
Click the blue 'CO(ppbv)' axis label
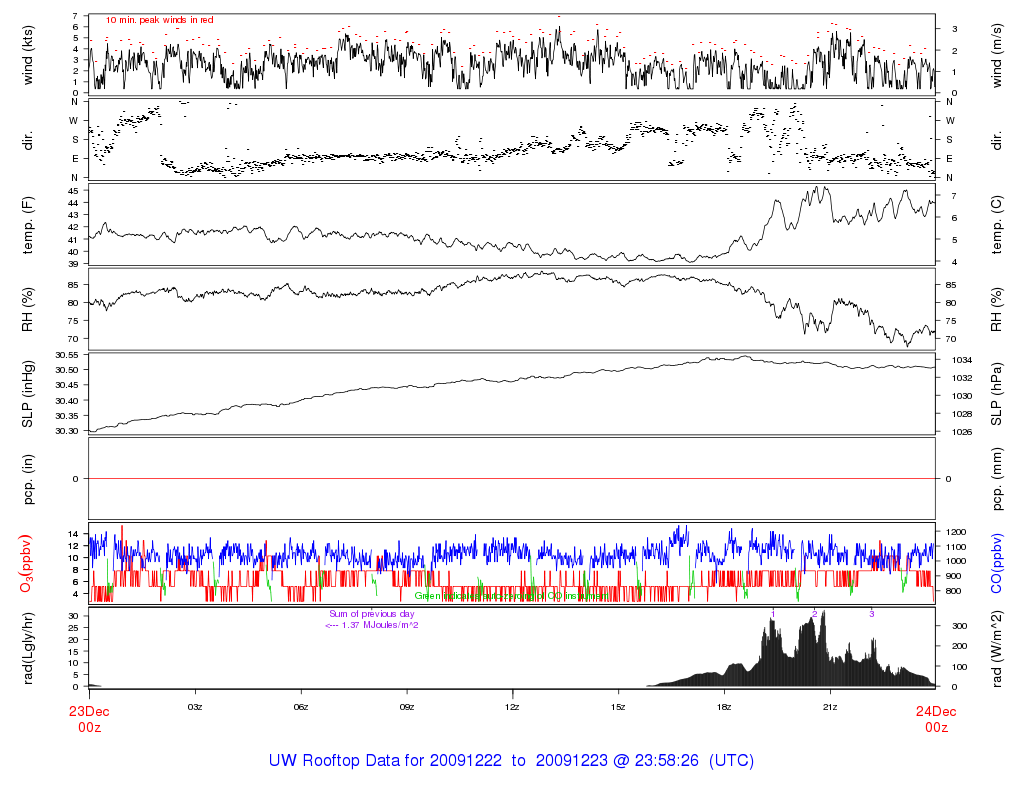(996, 564)
